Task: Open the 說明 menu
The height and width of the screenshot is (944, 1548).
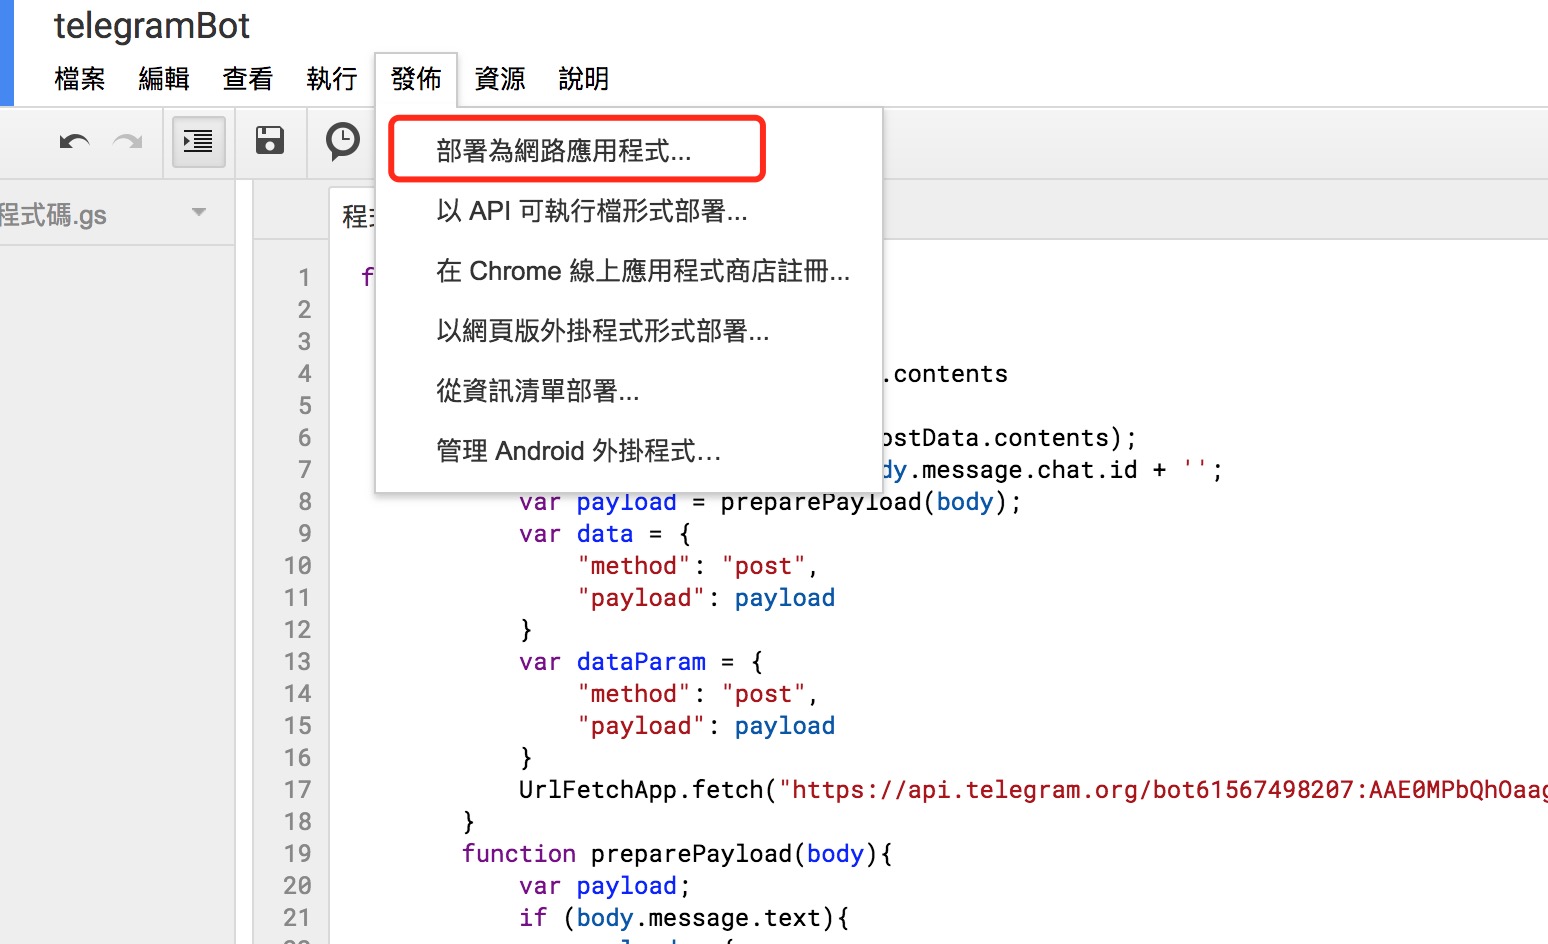Action: tap(584, 79)
